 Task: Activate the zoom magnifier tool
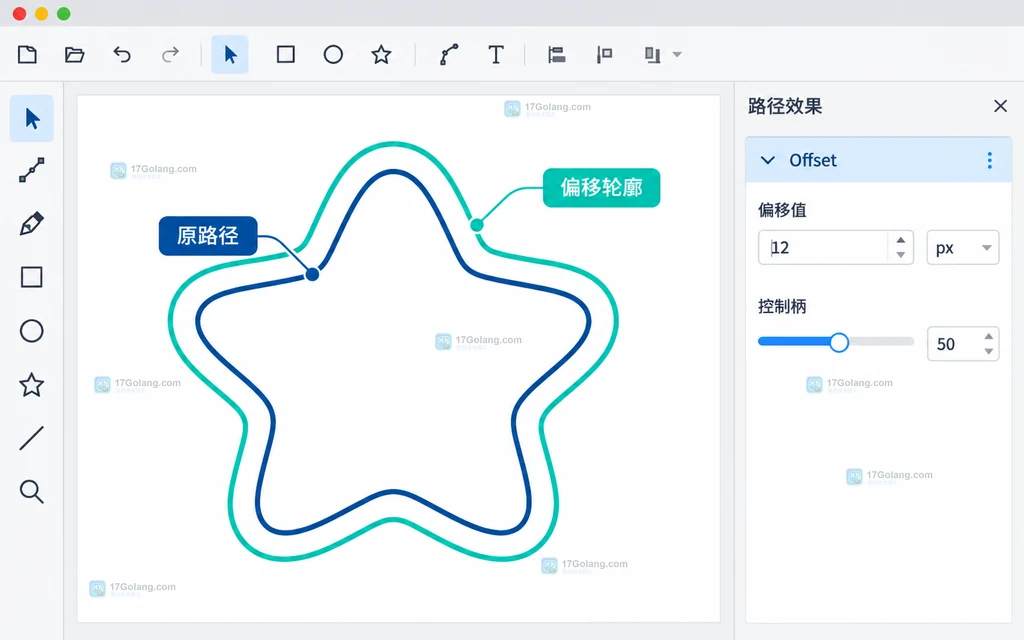coord(31,492)
